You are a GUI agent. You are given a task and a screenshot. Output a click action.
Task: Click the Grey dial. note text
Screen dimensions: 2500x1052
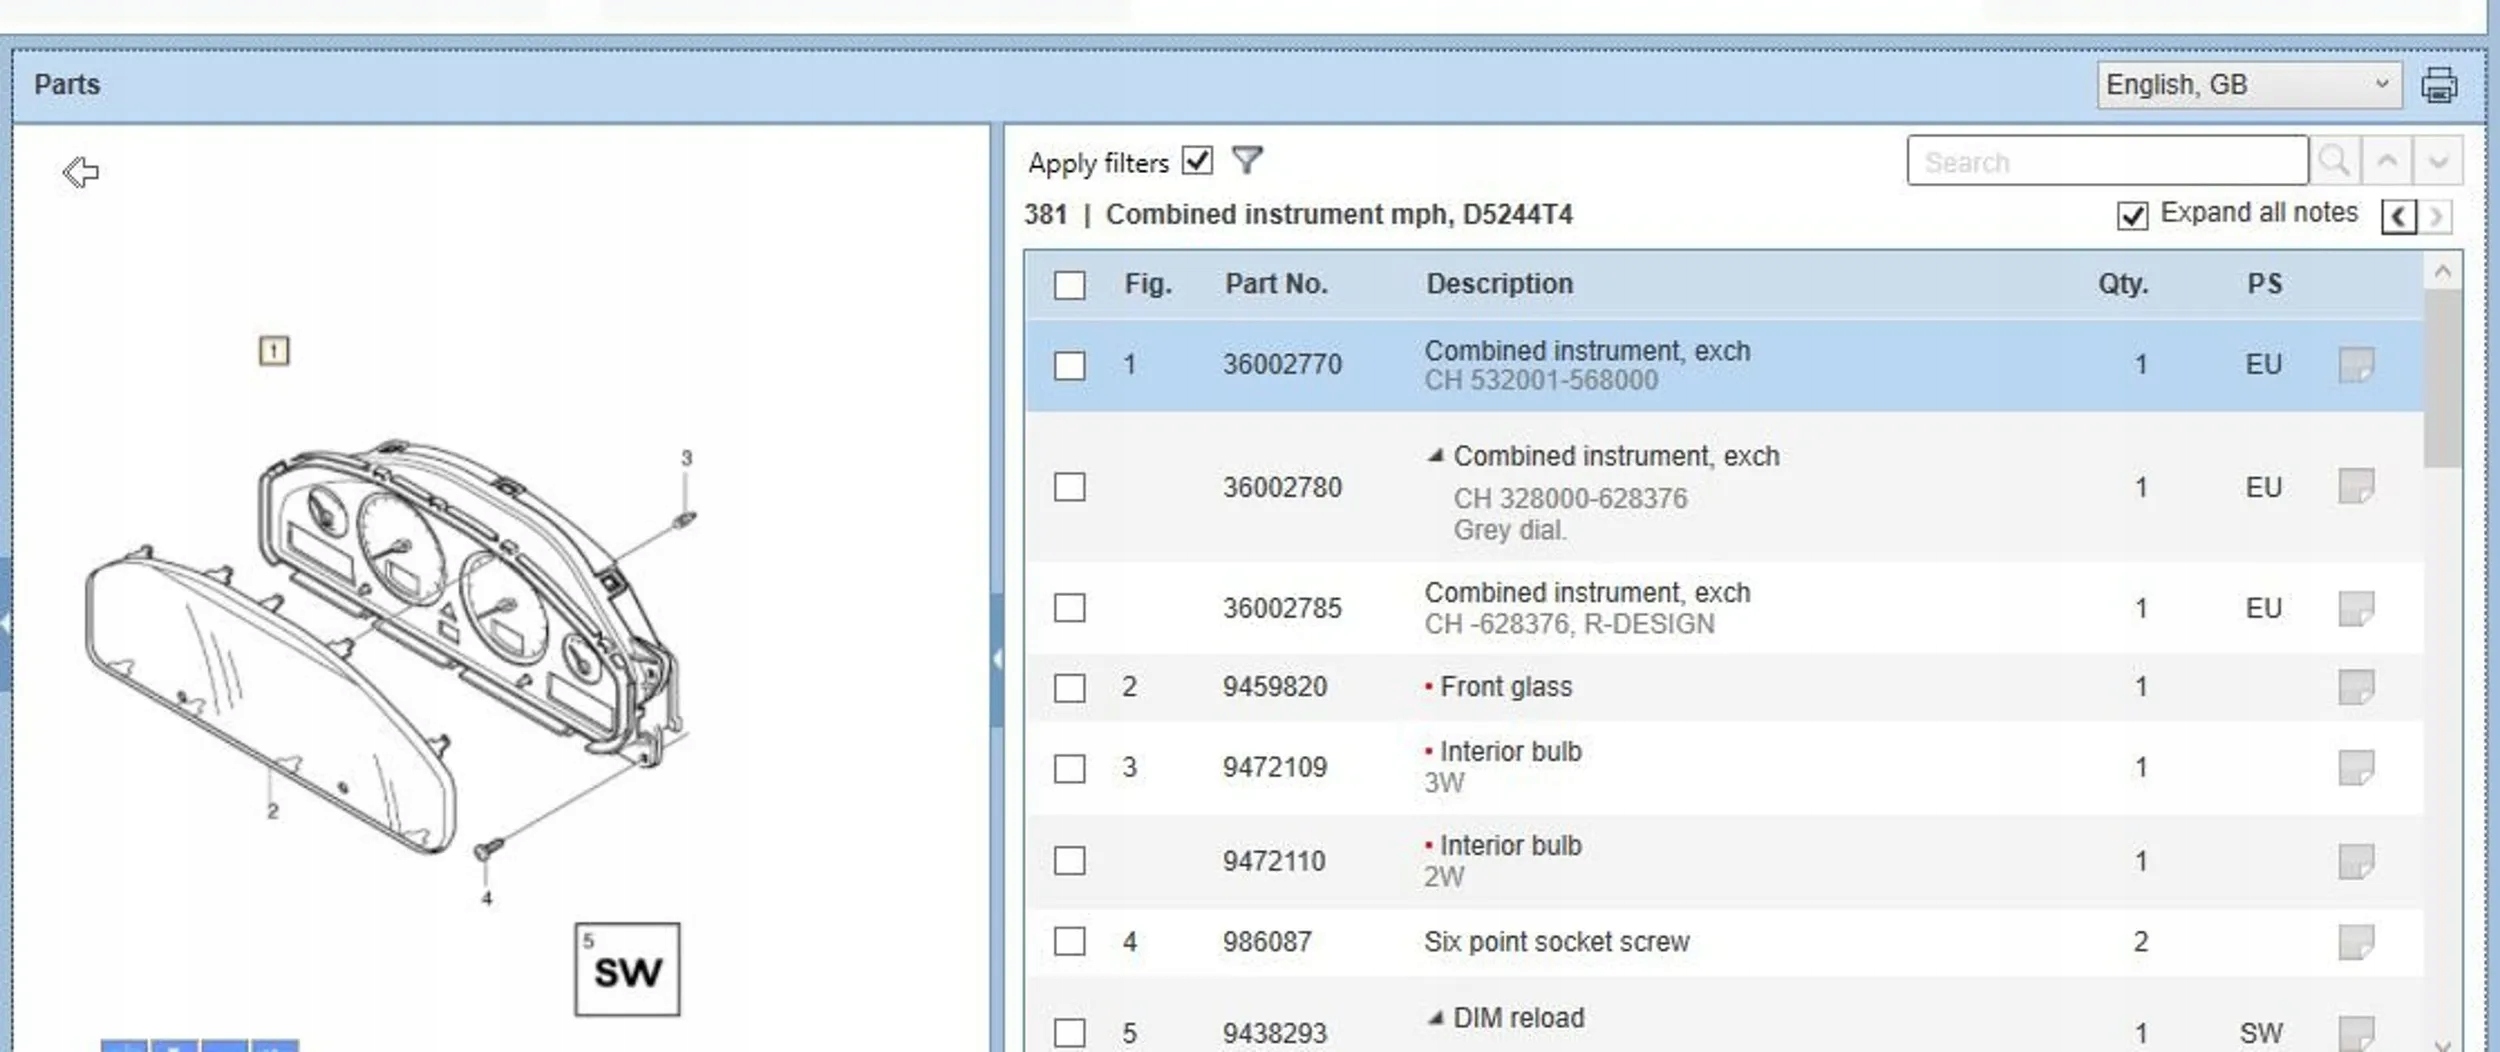[1510, 530]
